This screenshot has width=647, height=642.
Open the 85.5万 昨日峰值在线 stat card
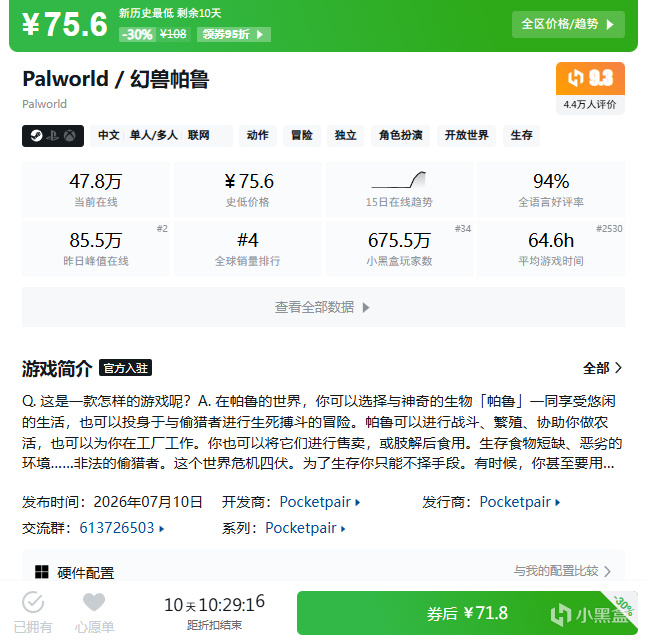[96, 248]
